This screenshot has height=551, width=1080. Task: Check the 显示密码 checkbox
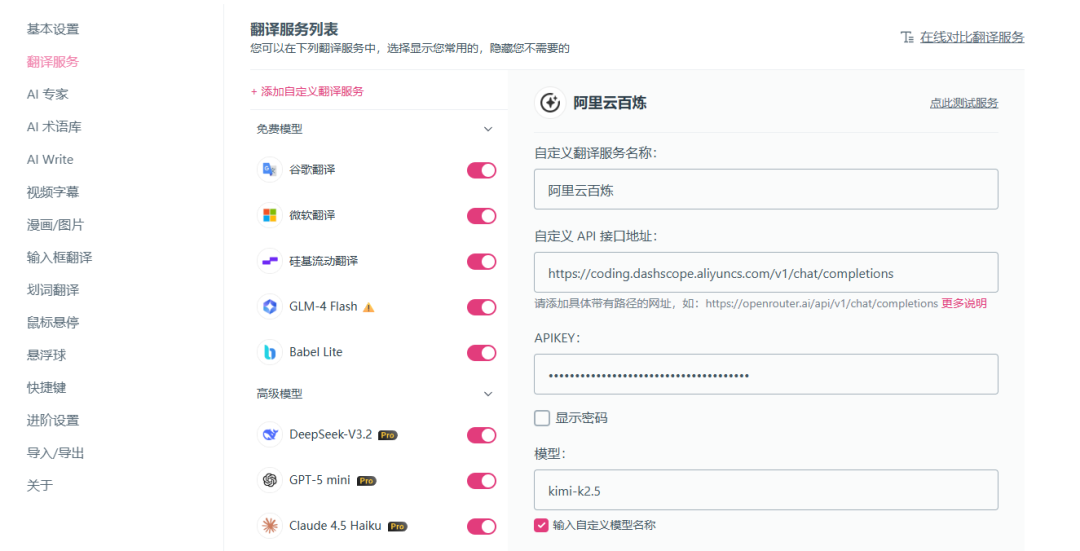(x=542, y=418)
